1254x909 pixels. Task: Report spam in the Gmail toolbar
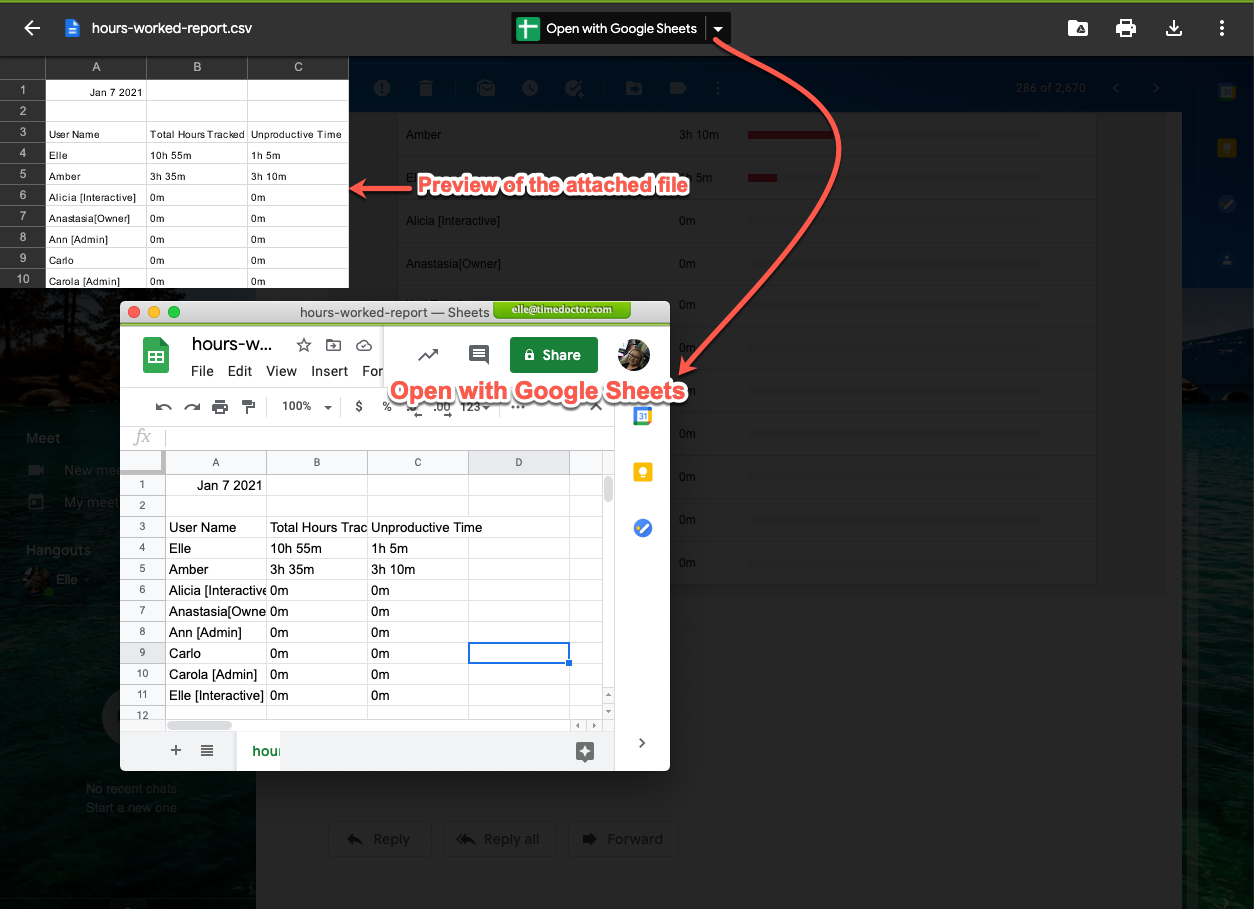(x=382, y=88)
